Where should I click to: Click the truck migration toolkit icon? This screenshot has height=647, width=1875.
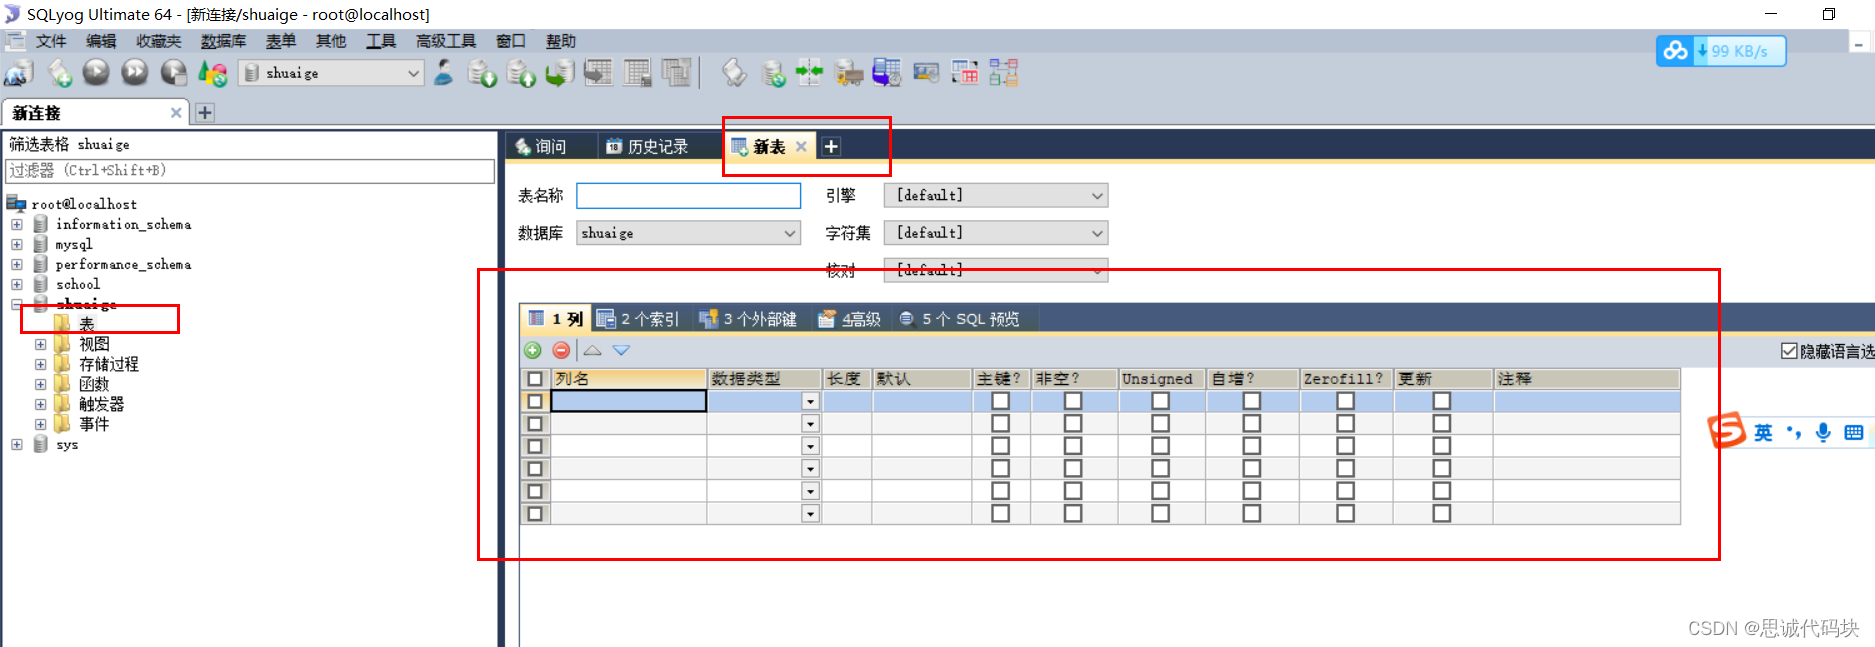pyautogui.click(x=848, y=73)
